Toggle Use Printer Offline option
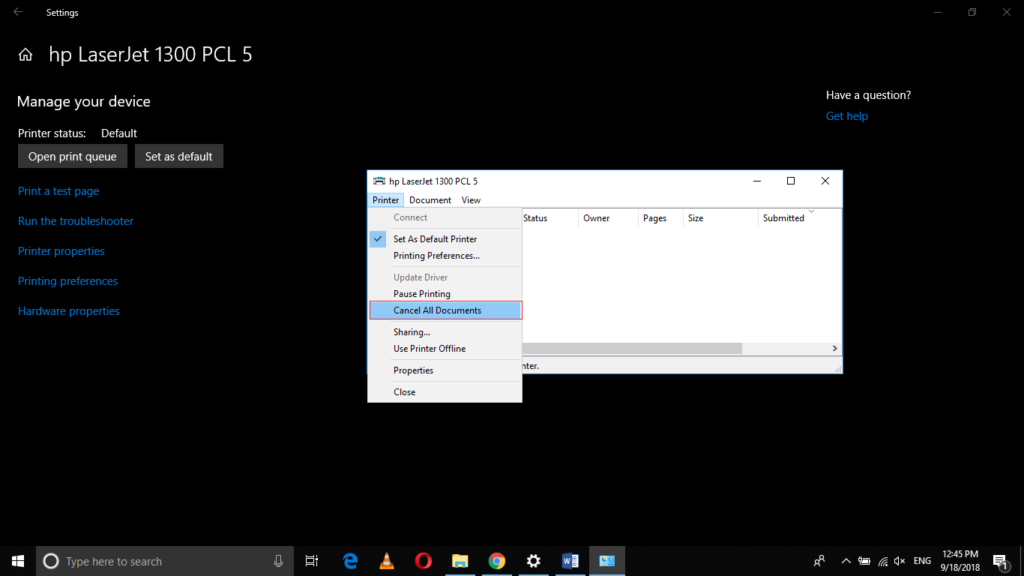 coord(429,349)
